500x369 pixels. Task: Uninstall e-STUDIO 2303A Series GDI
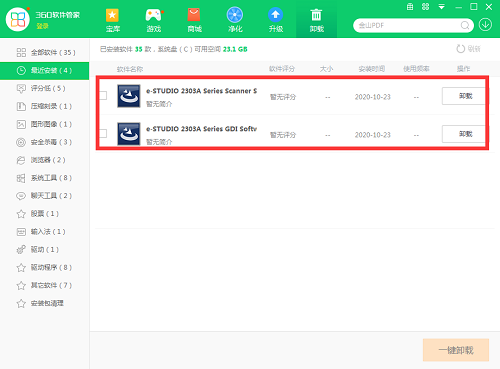click(x=464, y=134)
